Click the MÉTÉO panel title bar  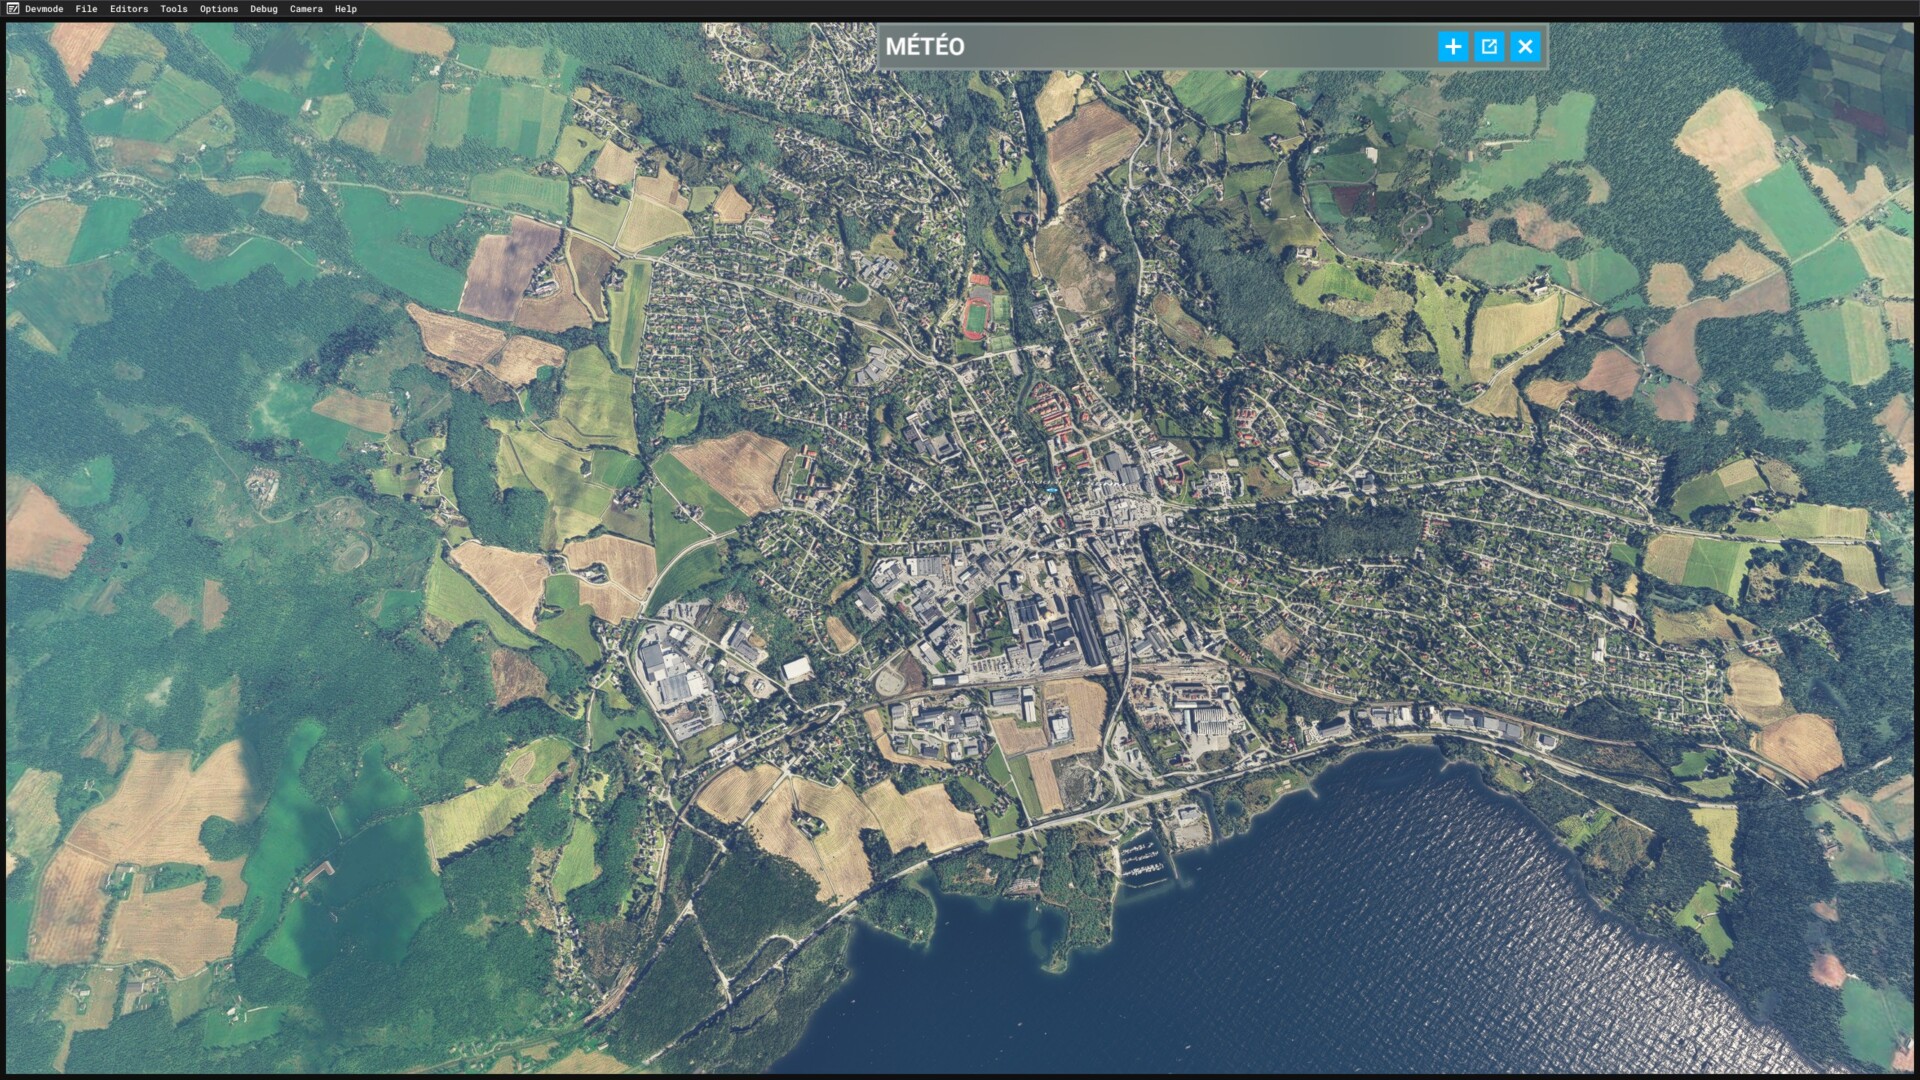tap(1150, 46)
